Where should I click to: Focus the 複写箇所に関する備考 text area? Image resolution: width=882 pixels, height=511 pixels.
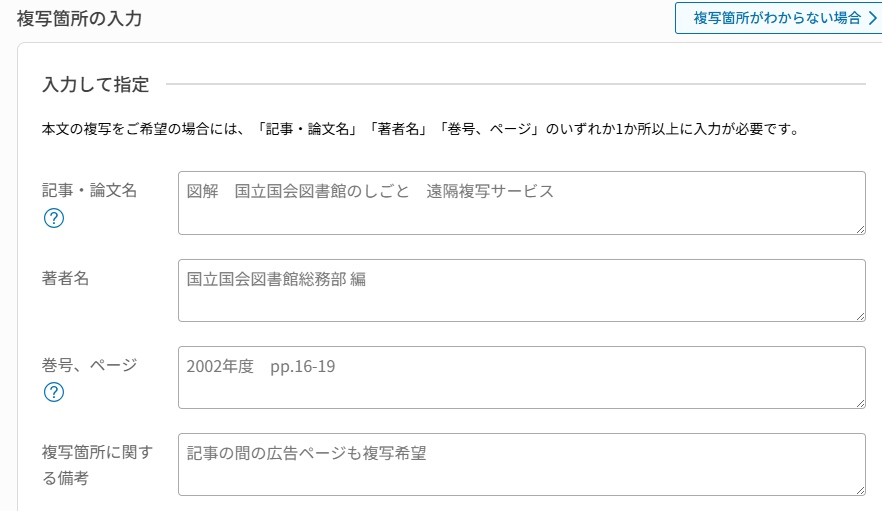pyautogui.click(x=521, y=464)
